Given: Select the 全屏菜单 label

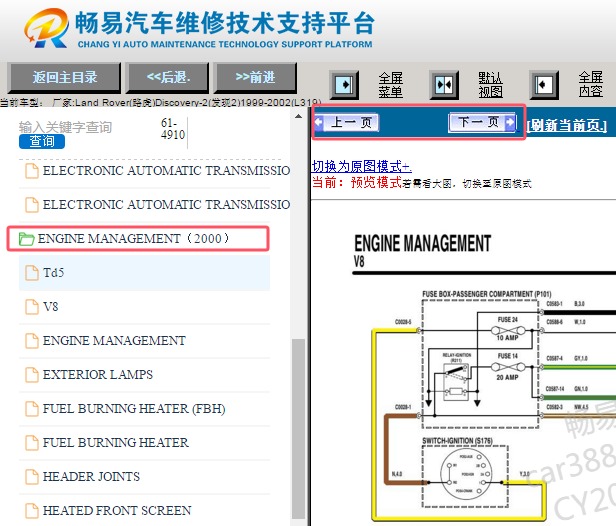Looking at the screenshot, I should [390, 84].
